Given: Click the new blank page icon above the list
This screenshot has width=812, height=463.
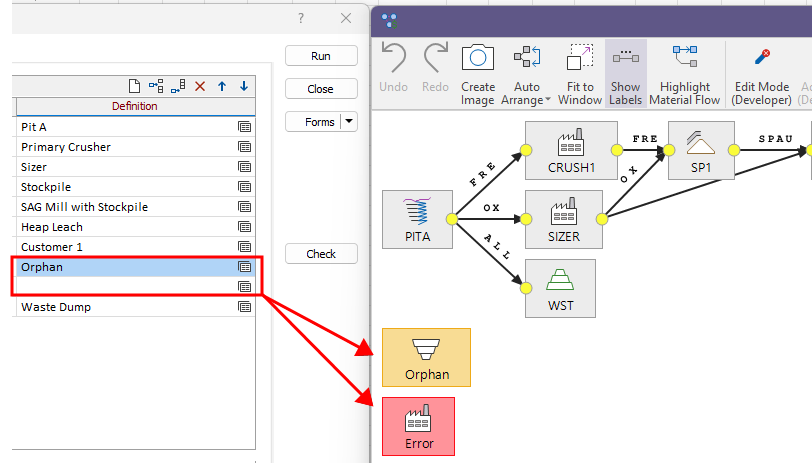Looking at the screenshot, I should [x=135, y=87].
